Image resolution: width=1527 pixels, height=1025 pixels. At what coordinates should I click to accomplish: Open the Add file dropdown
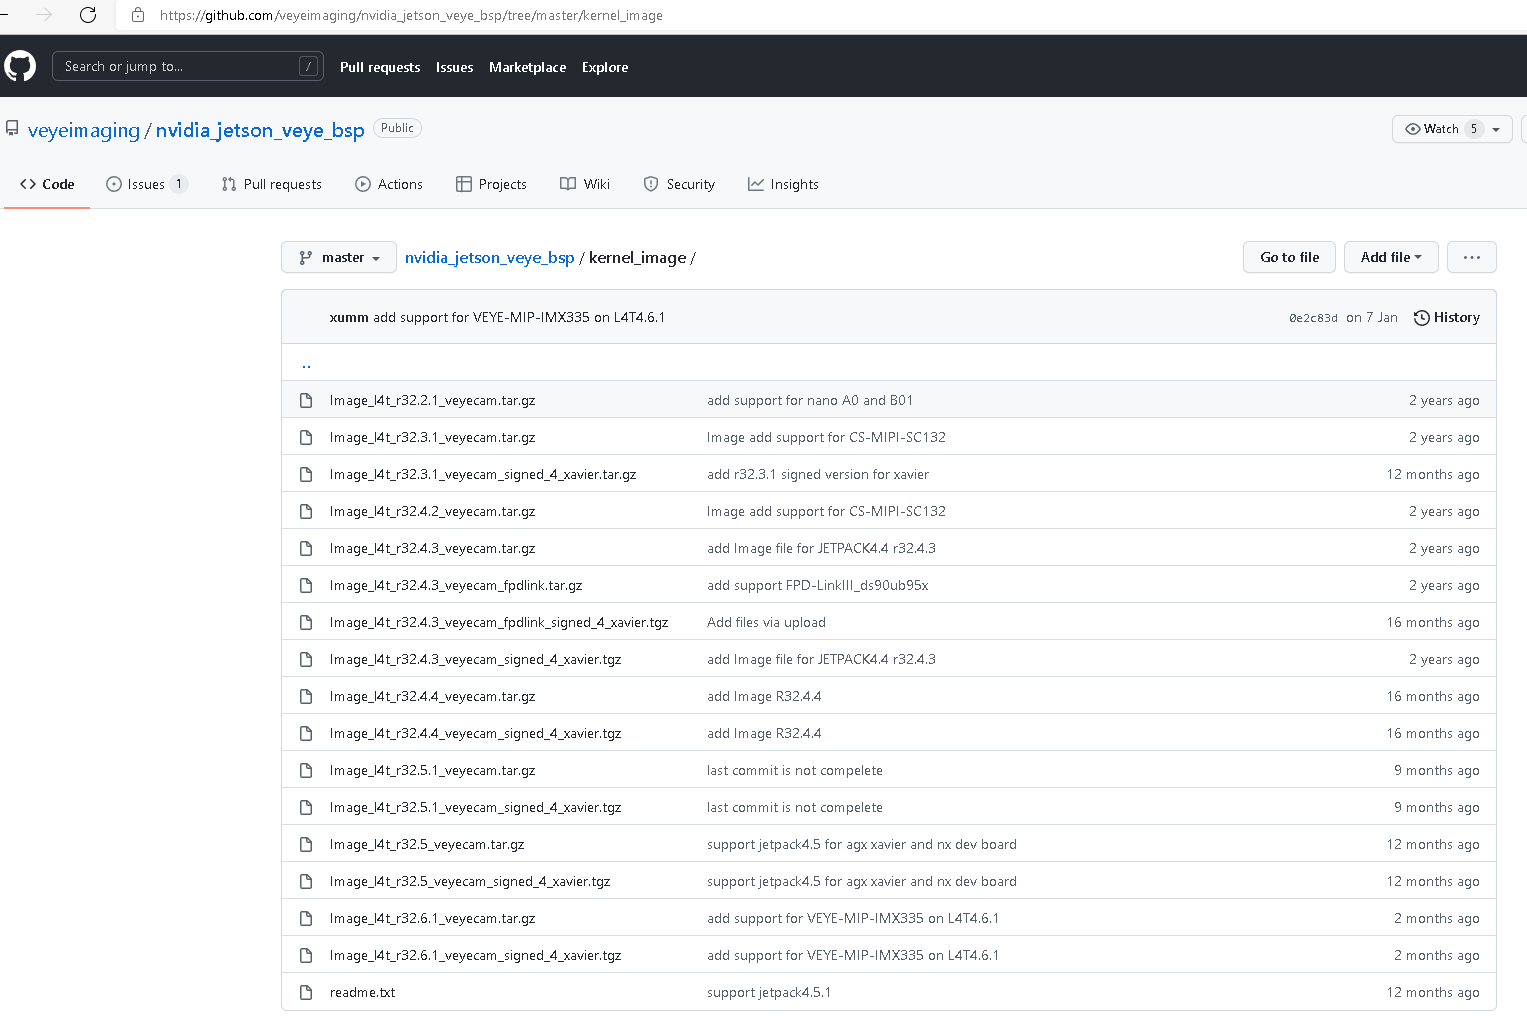(x=1390, y=257)
